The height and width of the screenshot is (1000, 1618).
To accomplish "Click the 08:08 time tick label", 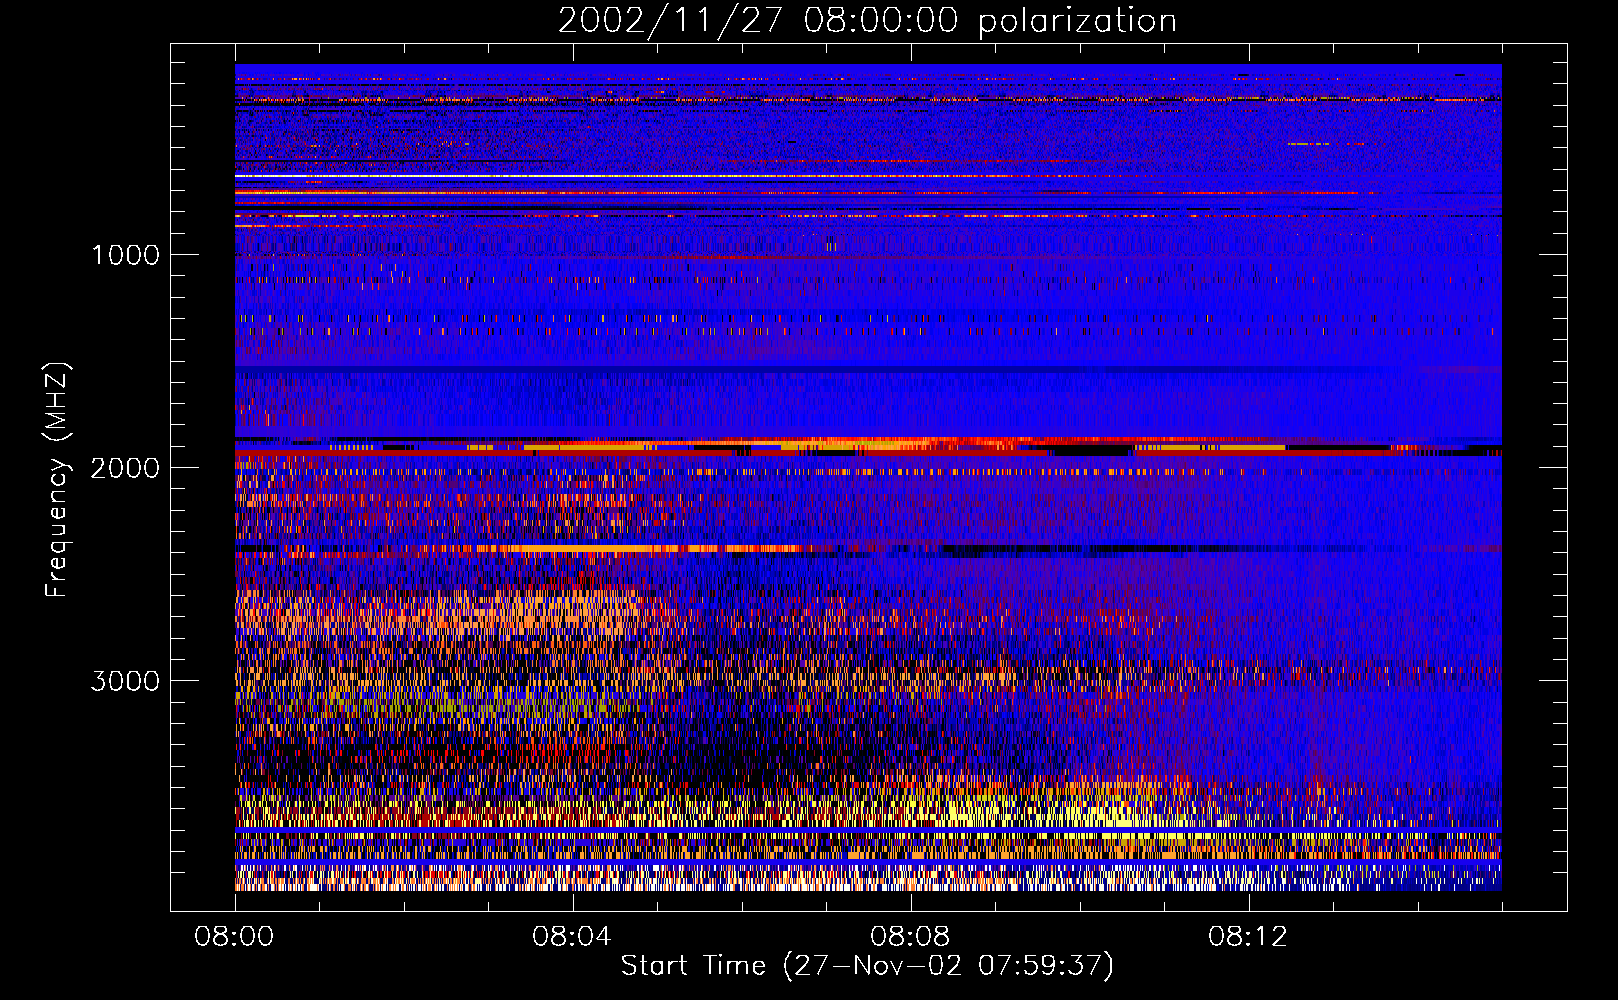I will click(x=910, y=937).
